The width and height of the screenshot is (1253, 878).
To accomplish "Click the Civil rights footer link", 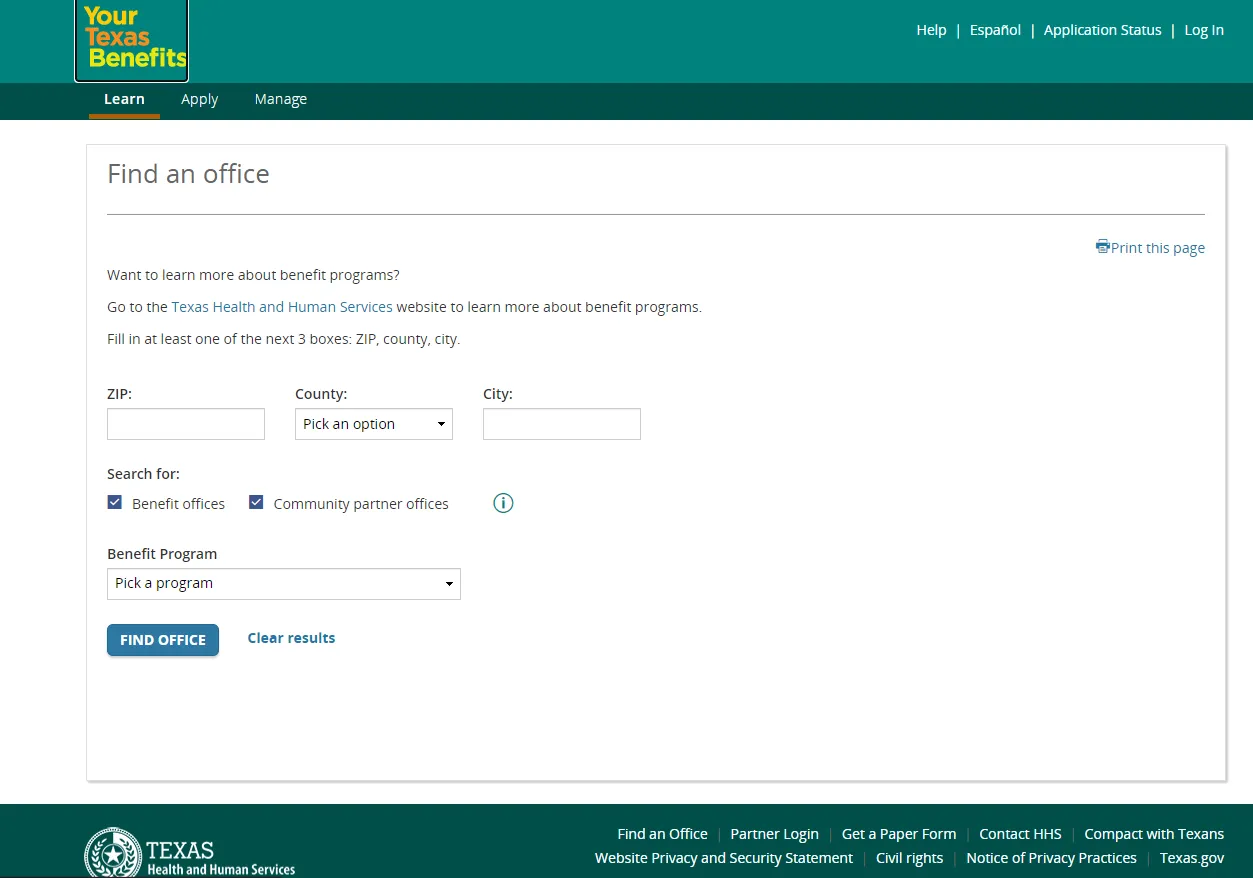I will [909, 858].
